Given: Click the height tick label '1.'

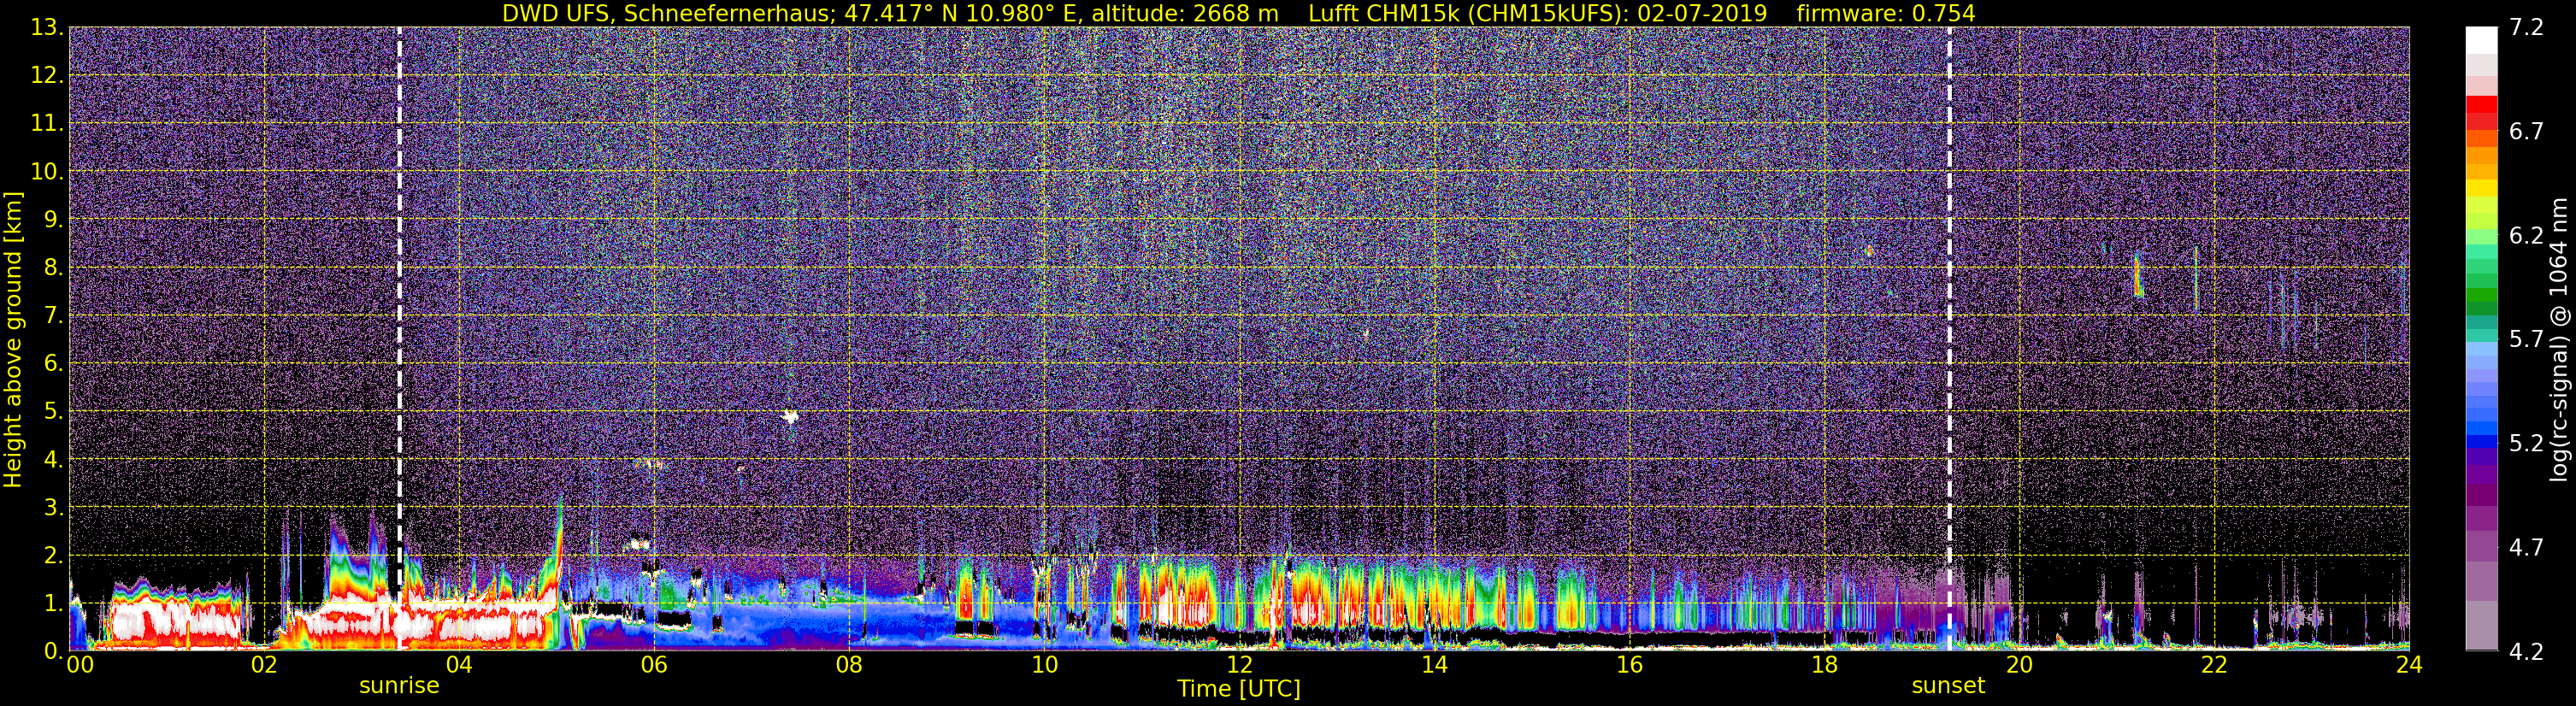Looking at the screenshot, I should 53,603.
